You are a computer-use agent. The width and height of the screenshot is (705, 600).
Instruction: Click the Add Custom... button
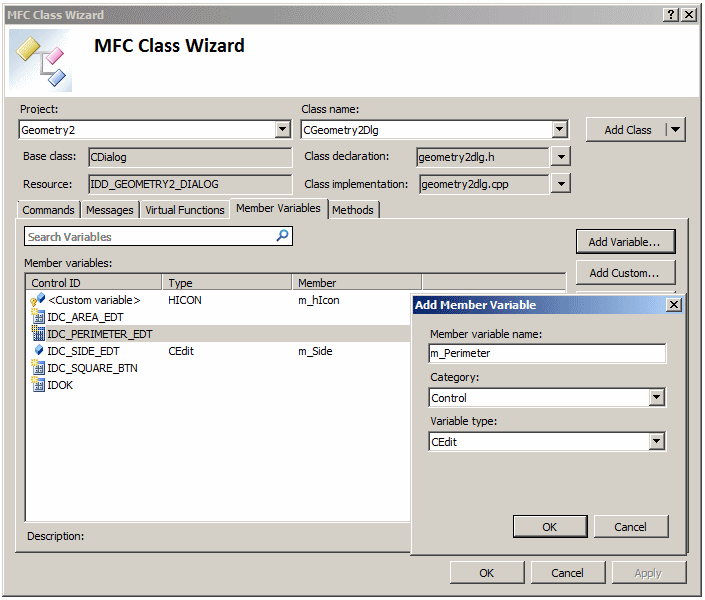pyautogui.click(x=625, y=273)
